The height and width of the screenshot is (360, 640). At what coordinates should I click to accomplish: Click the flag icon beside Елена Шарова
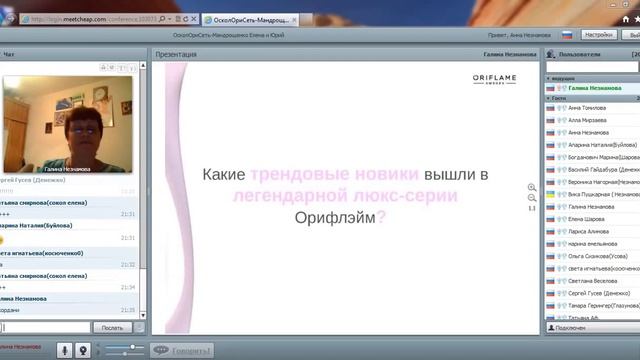coord(551,219)
